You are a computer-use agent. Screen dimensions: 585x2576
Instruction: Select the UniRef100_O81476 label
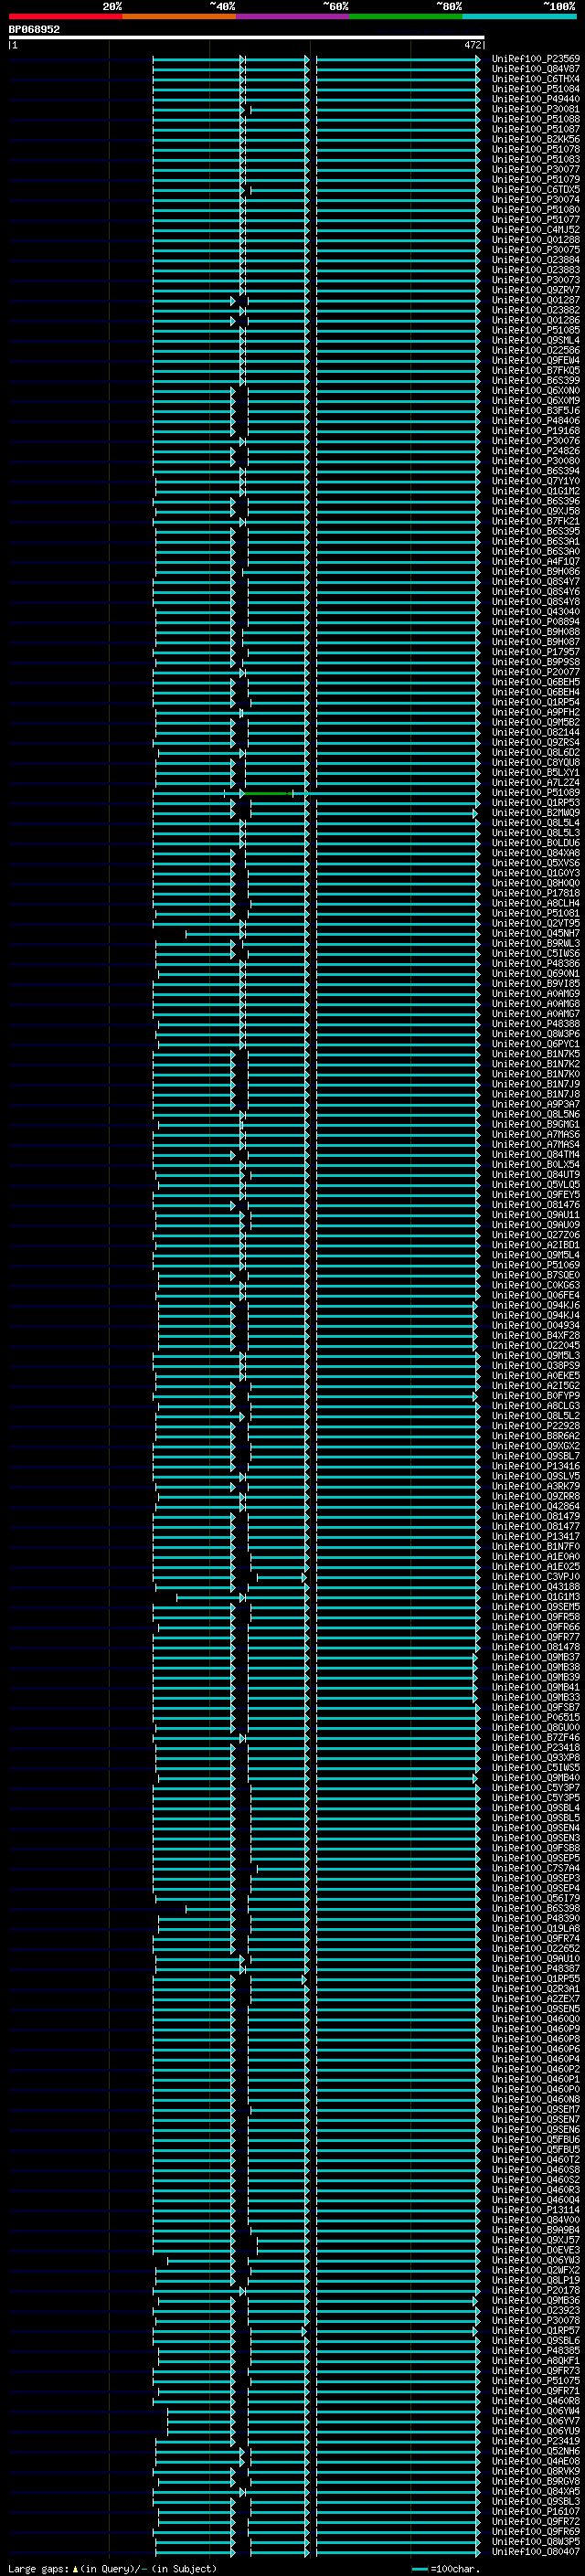tap(536, 1205)
